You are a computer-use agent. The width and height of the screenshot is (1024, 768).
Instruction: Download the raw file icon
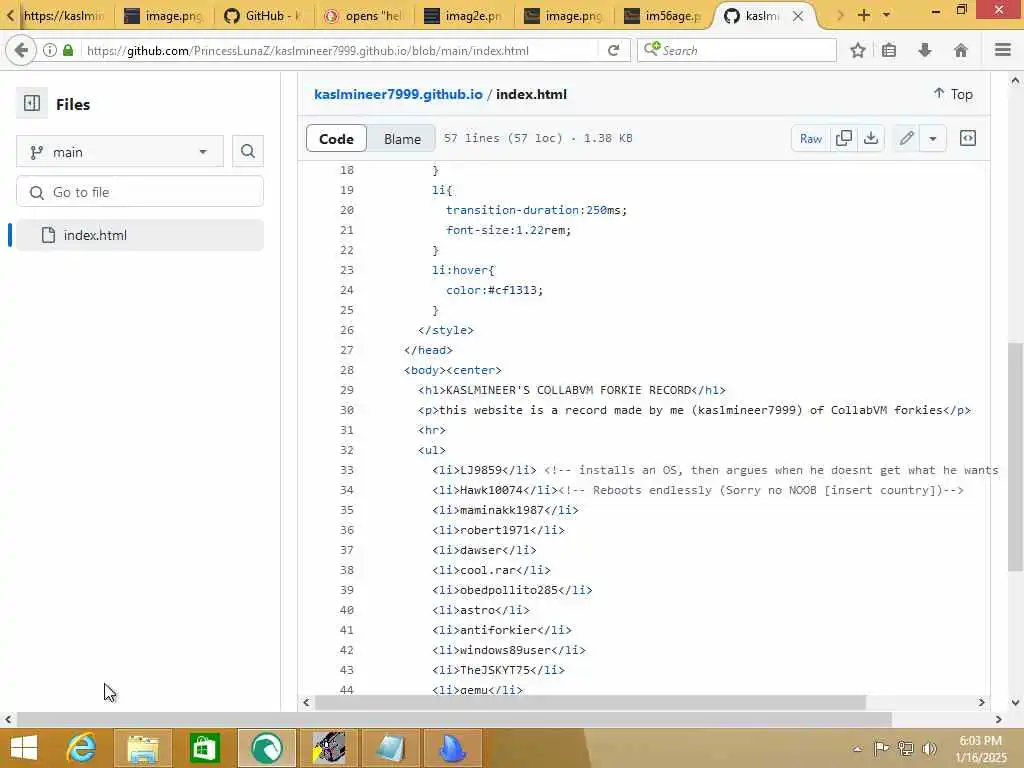[871, 138]
